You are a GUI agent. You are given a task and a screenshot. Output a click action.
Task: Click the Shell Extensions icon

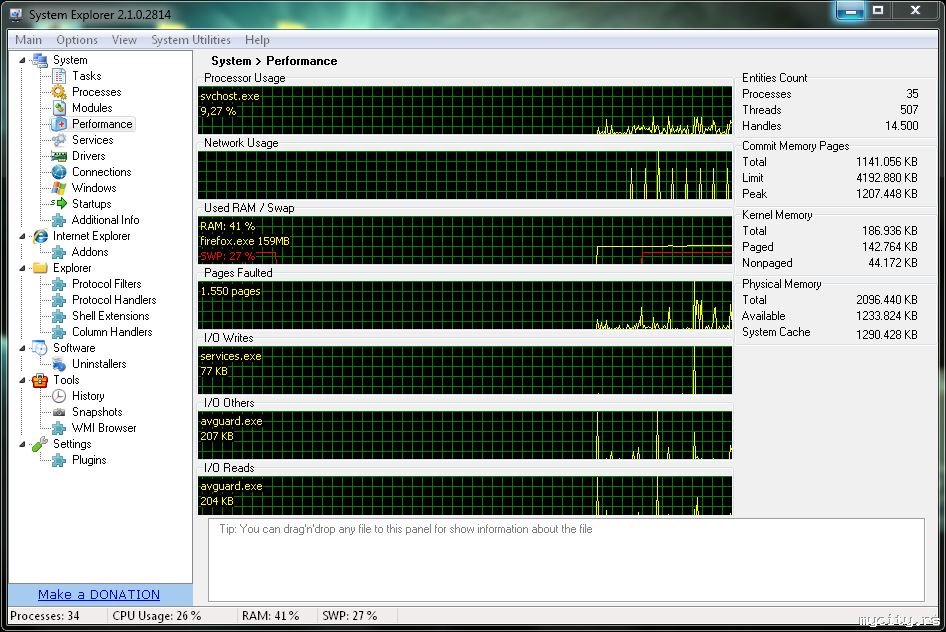(x=59, y=316)
